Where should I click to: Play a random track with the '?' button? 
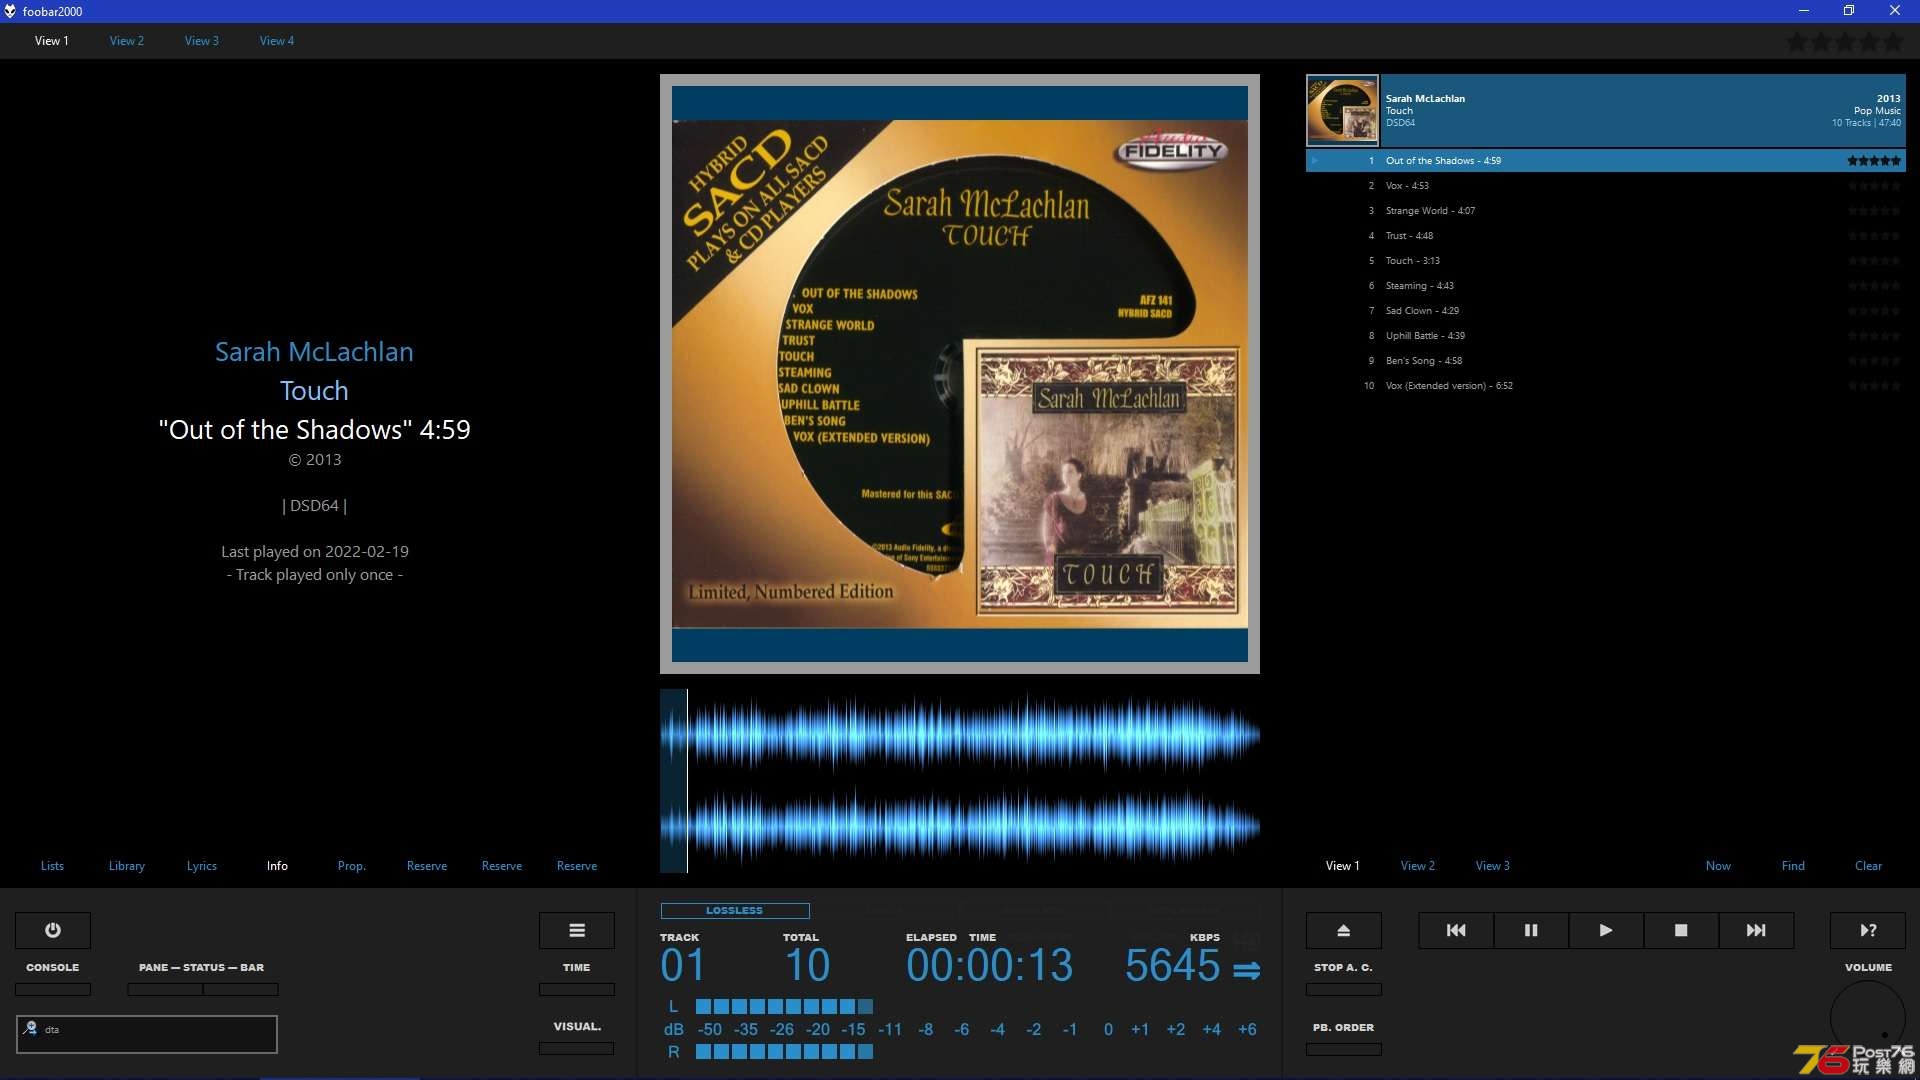tap(1868, 930)
